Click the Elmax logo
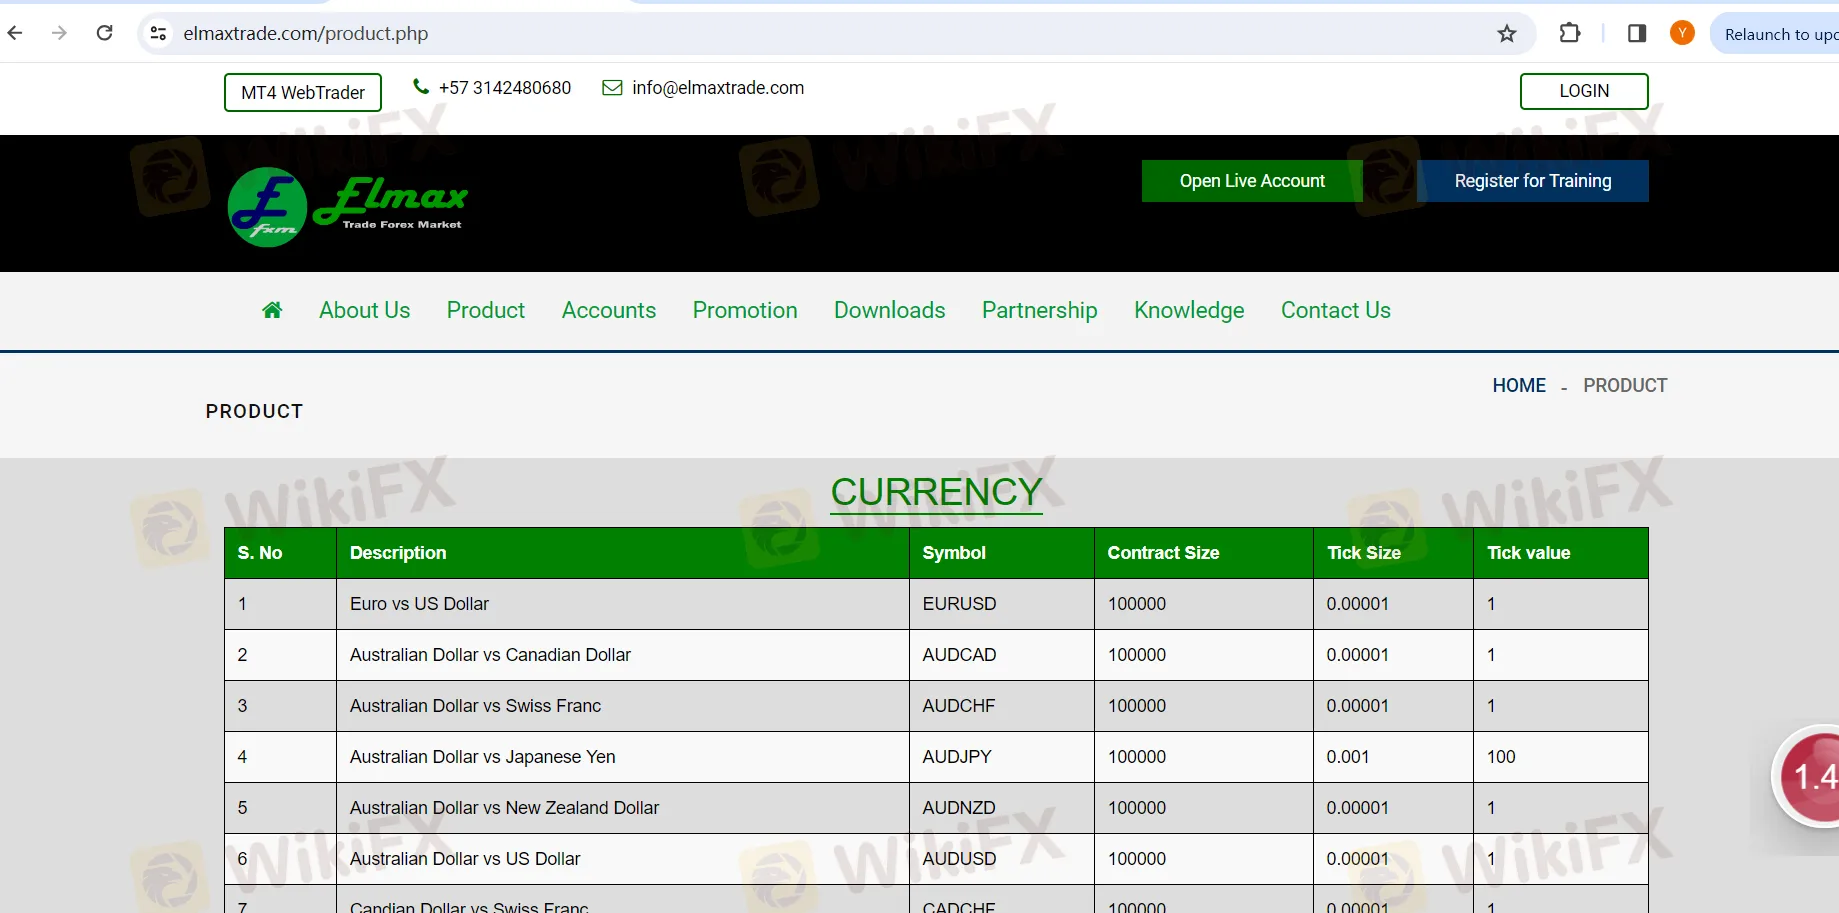 click(347, 206)
